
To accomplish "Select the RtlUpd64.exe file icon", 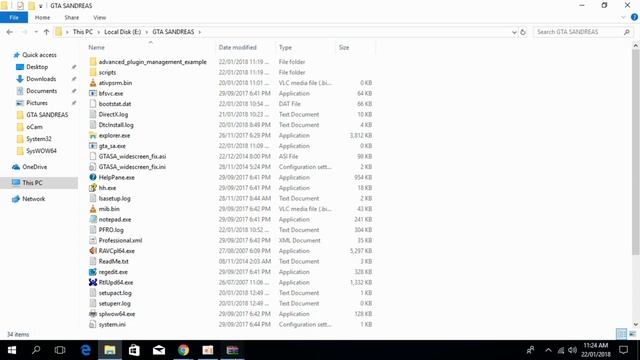I will point(93,282).
